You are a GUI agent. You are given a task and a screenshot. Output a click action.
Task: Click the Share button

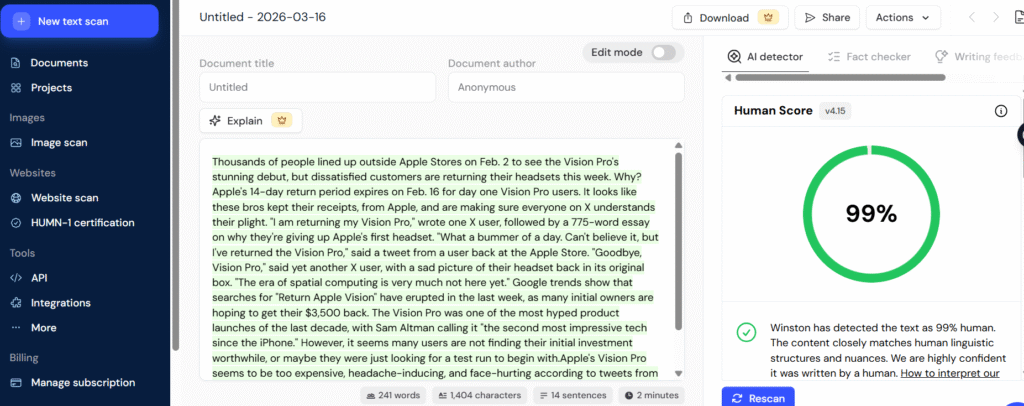[x=826, y=17]
